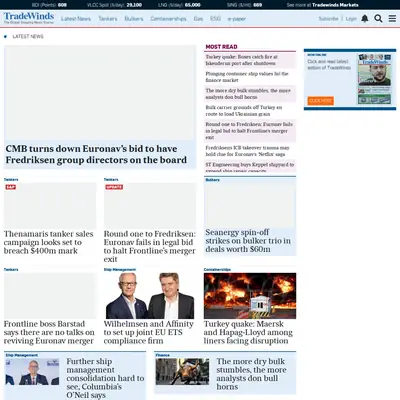Open See more at Tradewinds Markets link
This screenshot has width=400, height=400.
point(322,5)
